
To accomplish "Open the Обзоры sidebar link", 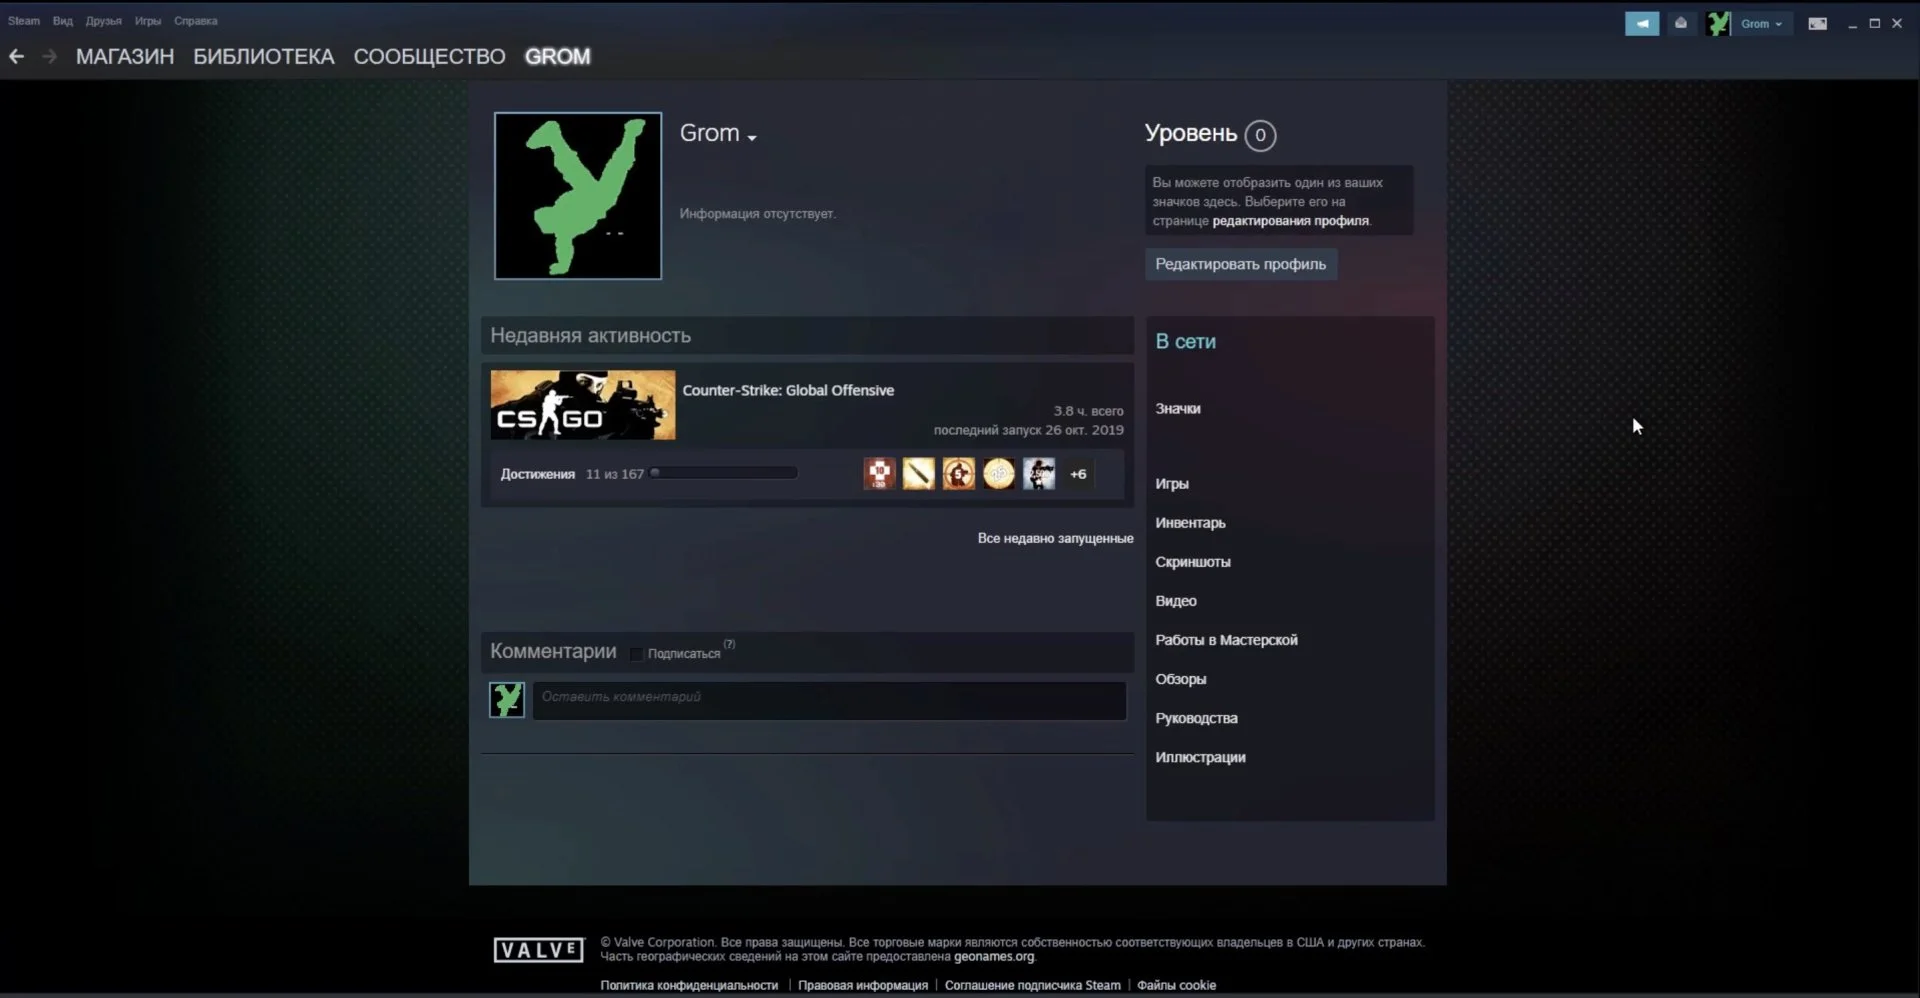I will [1181, 678].
